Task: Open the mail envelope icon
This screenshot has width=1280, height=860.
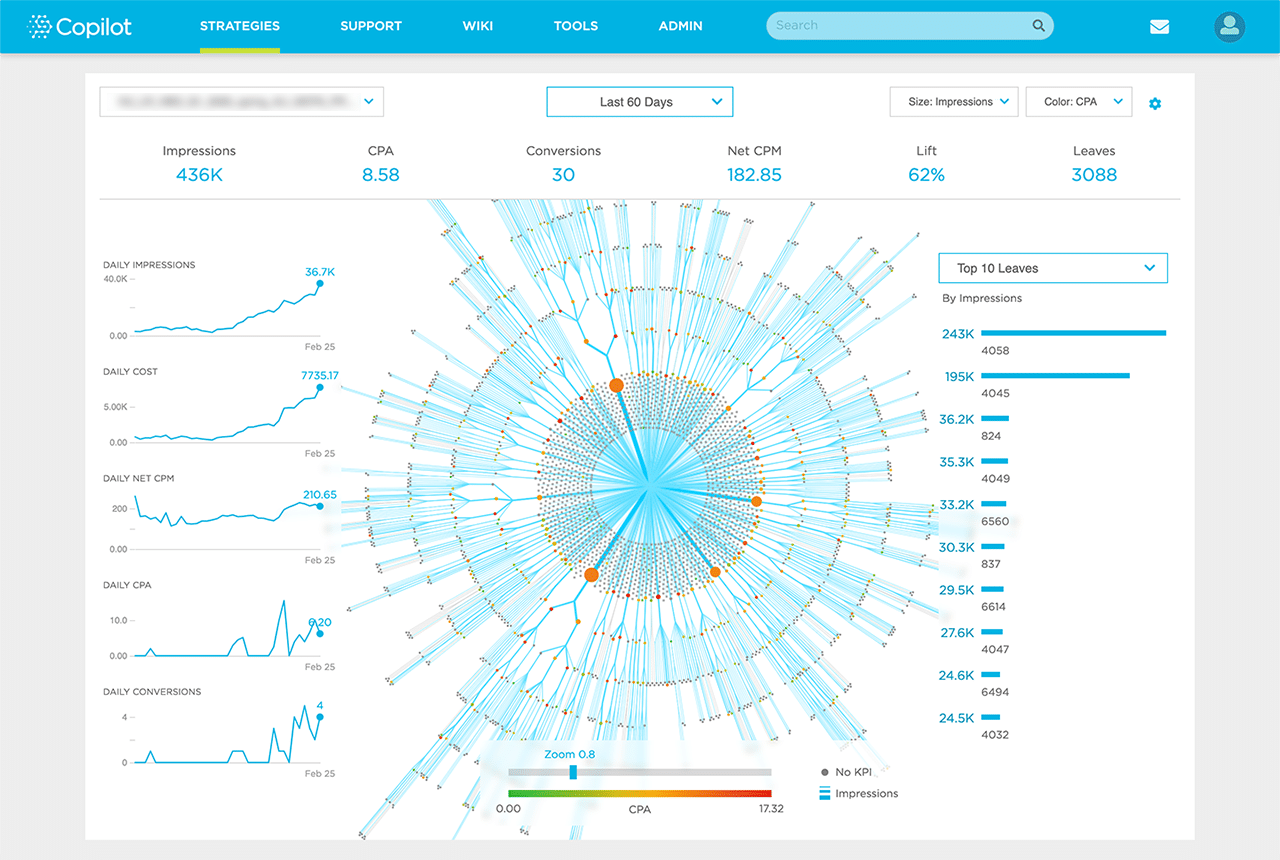Action: [x=1159, y=27]
